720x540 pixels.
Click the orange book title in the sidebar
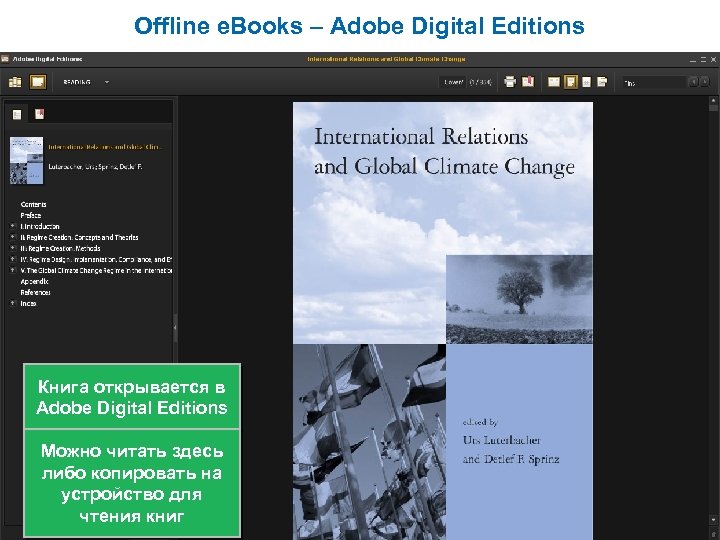[x=106, y=147]
